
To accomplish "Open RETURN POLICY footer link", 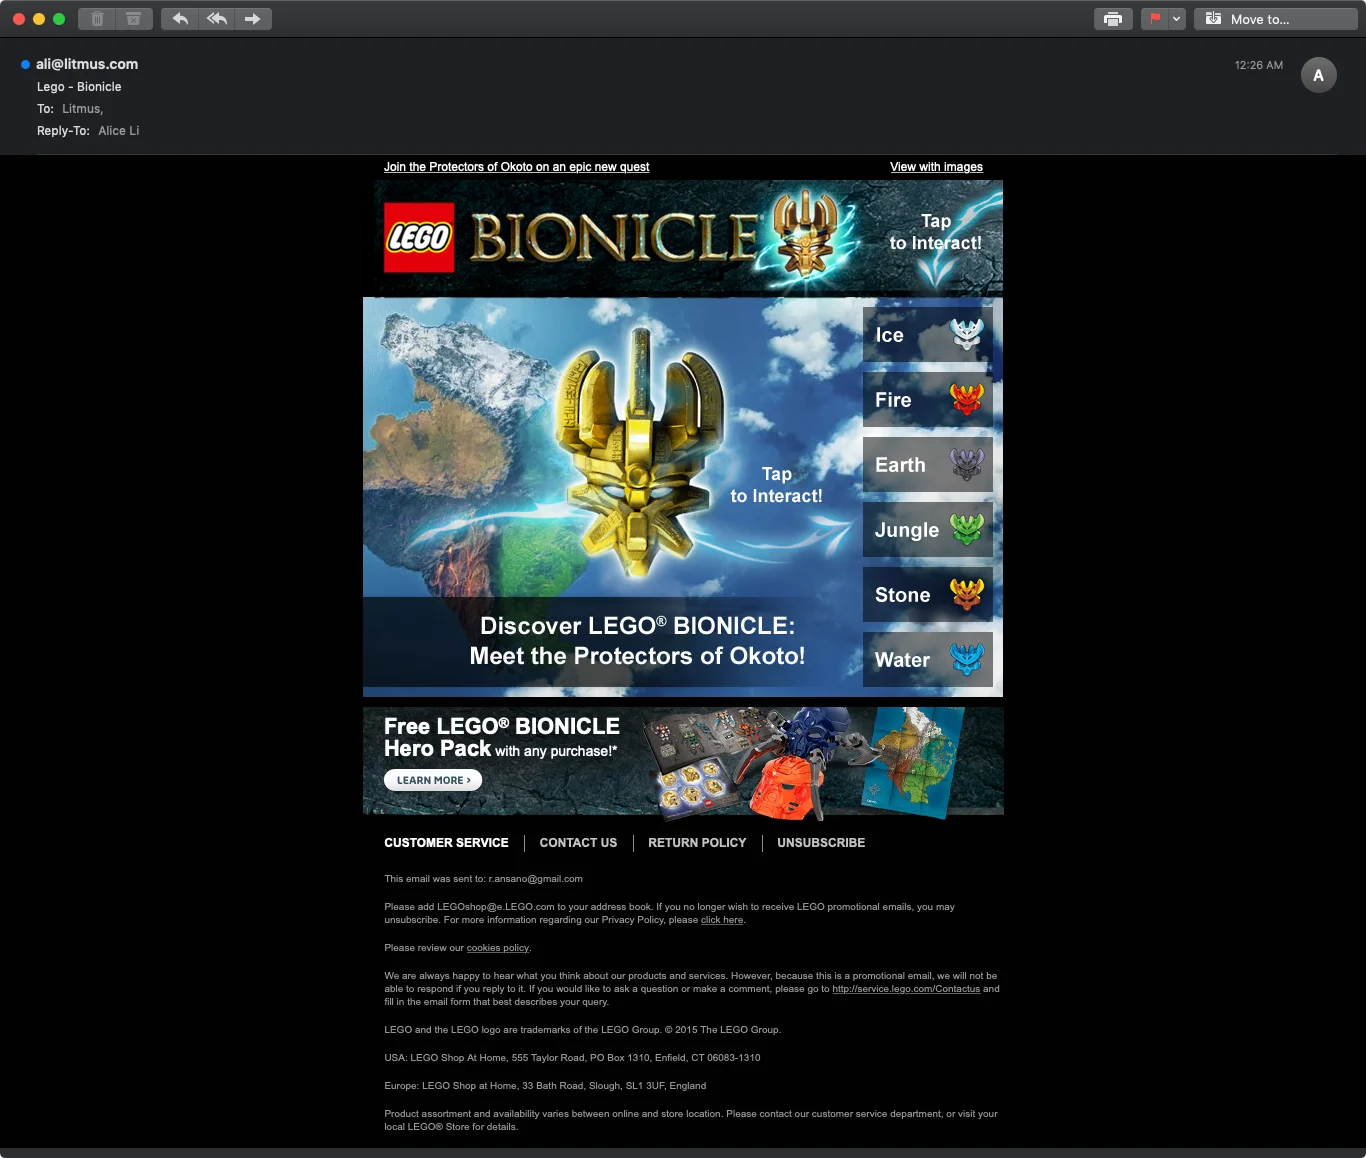I will click(x=697, y=843).
